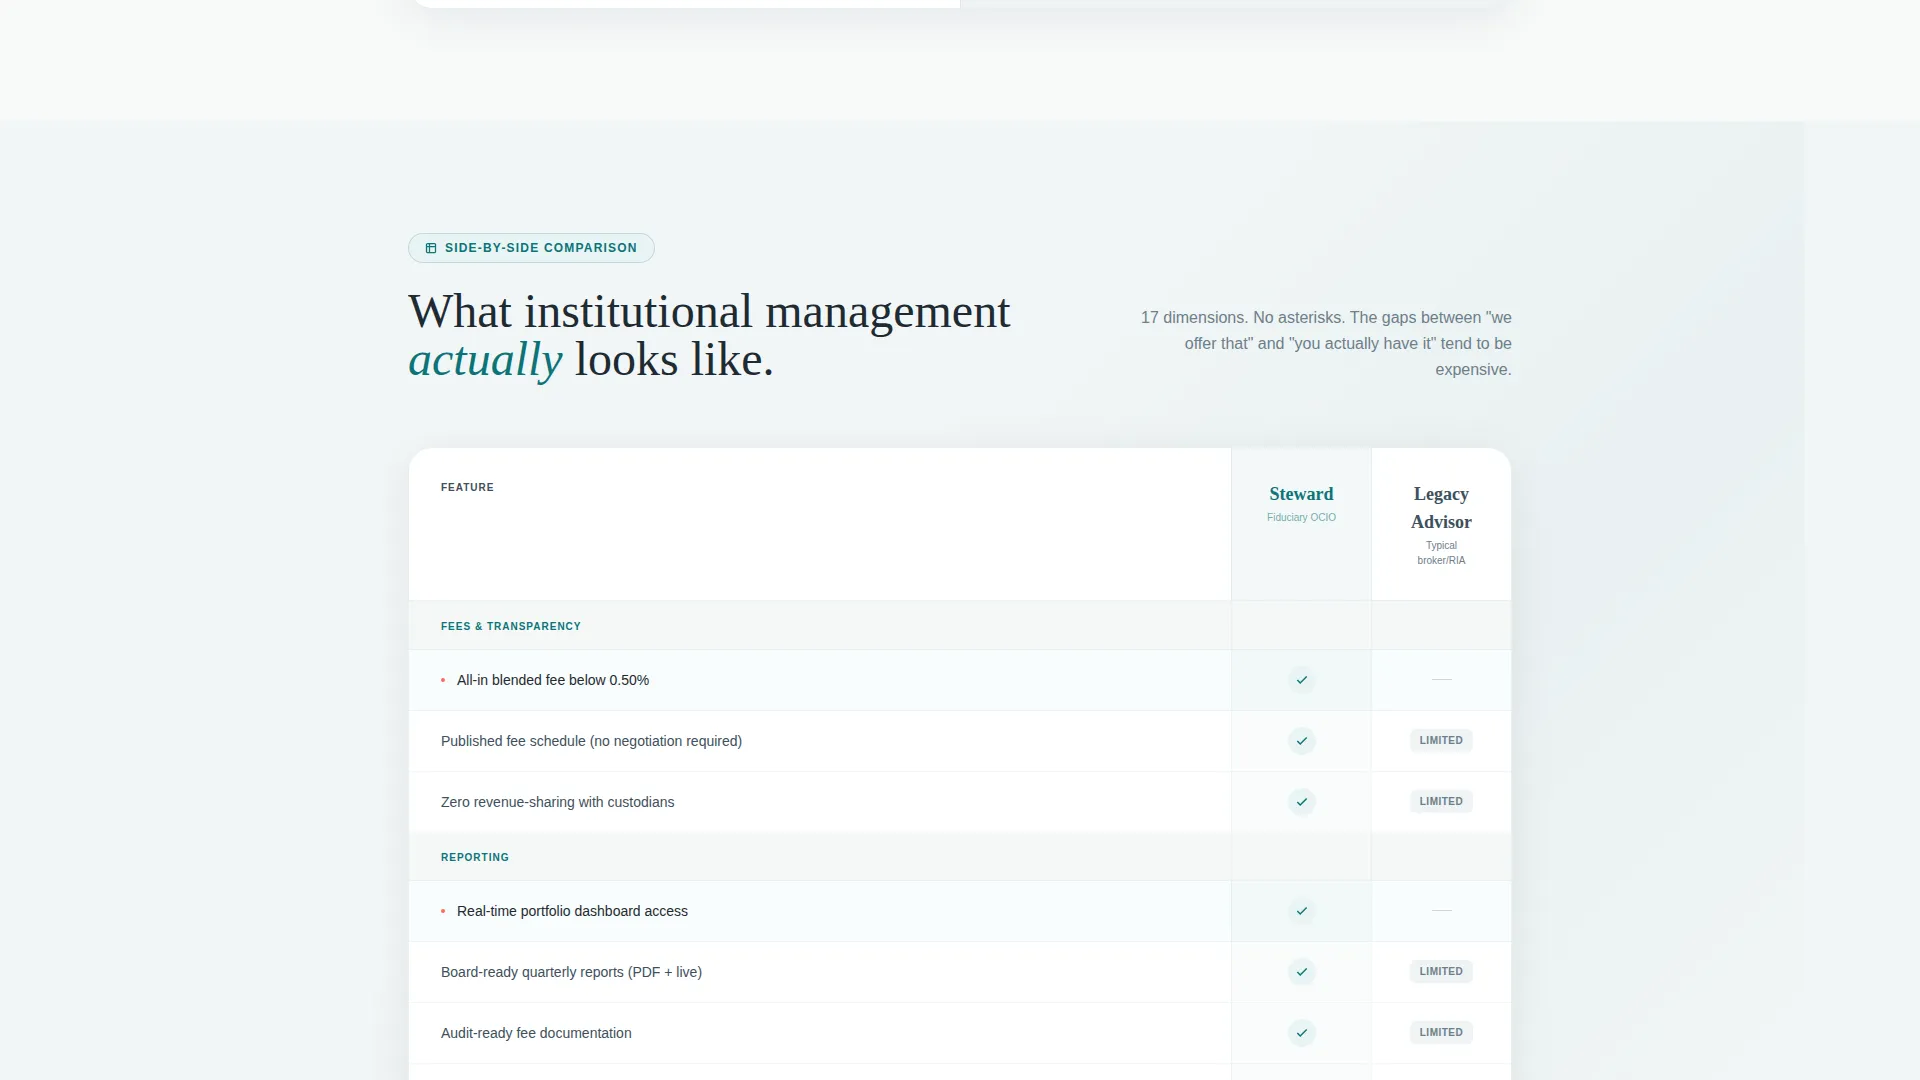Click the SIDE-BY-SIDE COMPARISON pill label
The height and width of the screenshot is (1080, 1920).
click(531, 248)
